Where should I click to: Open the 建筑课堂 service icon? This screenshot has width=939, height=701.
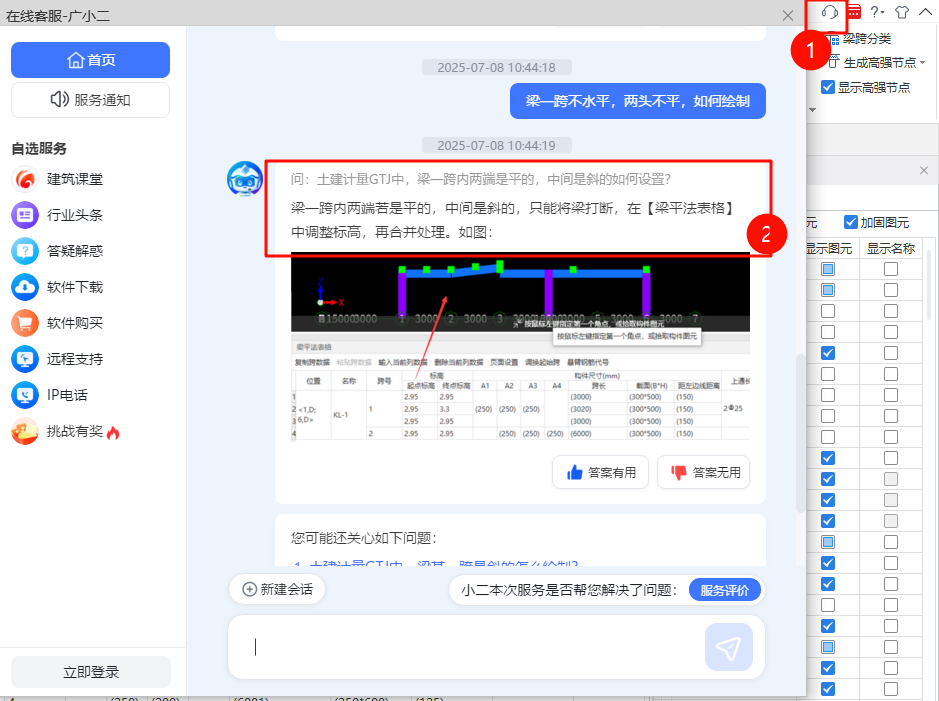click(25, 179)
